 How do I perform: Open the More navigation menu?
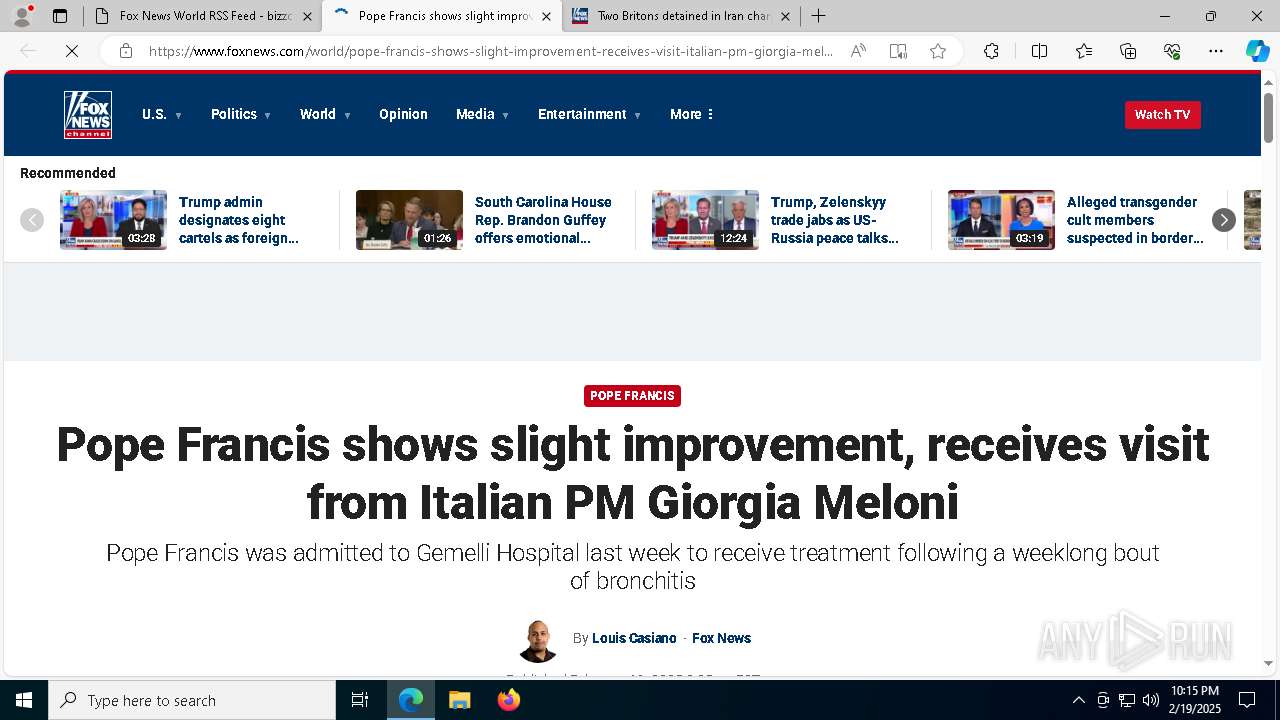692,114
